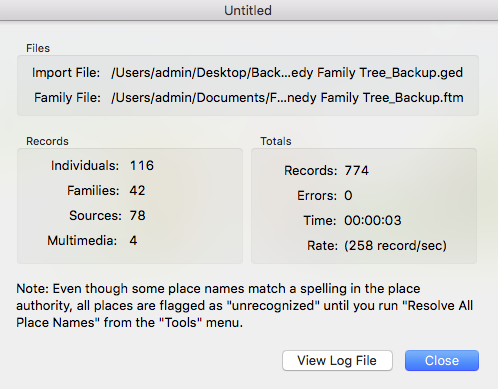The height and width of the screenshot is (389, 498).
Task: Select the Family File path text
Action: pyautogui.click(x=287, y=98)
